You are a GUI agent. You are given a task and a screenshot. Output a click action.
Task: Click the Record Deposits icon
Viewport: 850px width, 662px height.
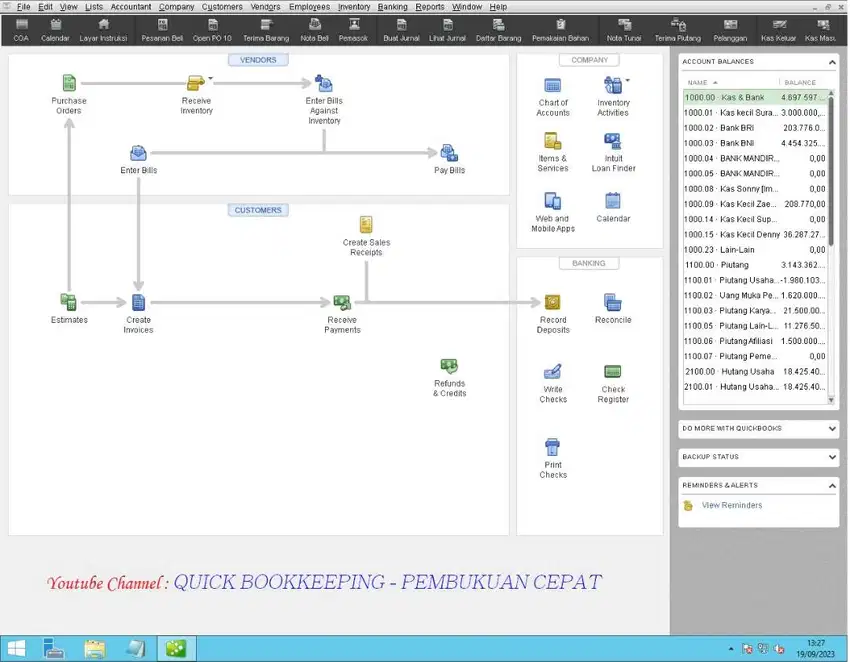552,303
